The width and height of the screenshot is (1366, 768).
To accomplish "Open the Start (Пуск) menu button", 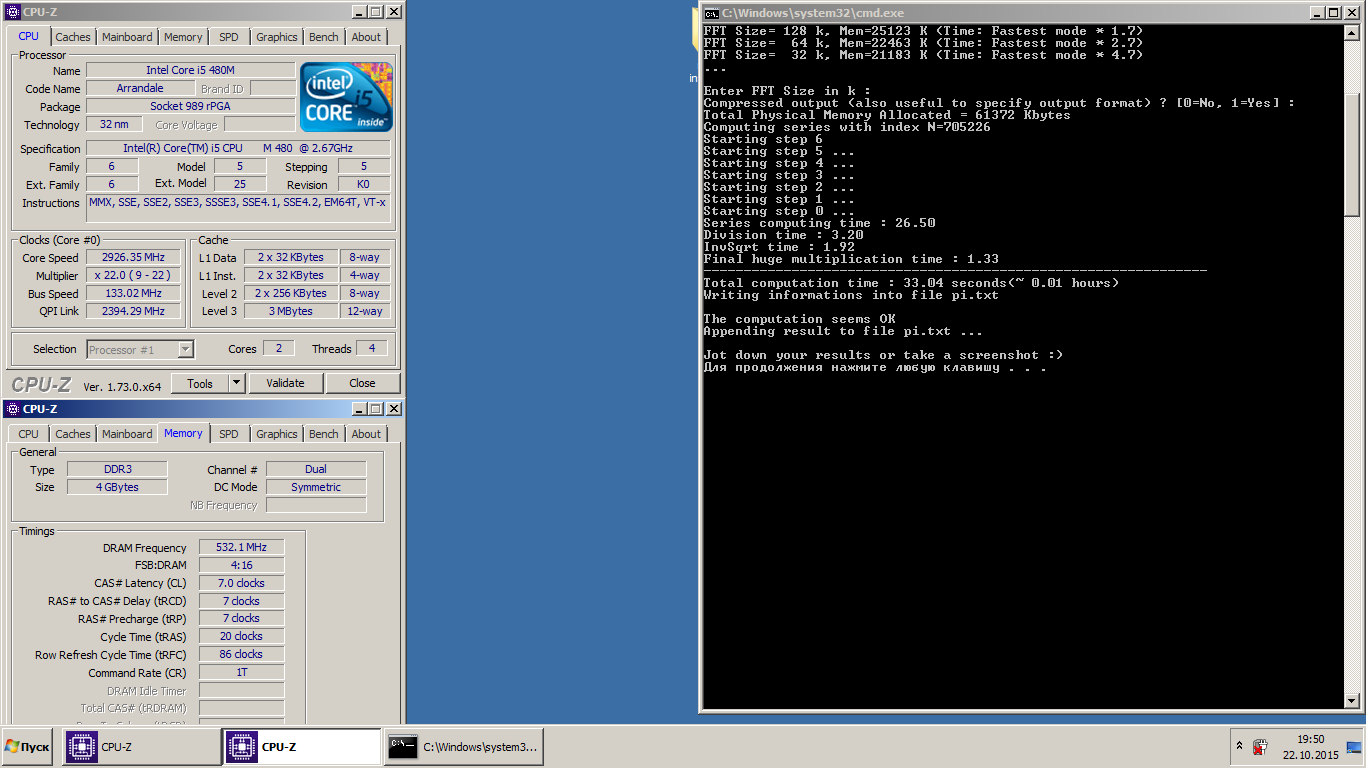I will pyautogui.click(x=28, y=747).
